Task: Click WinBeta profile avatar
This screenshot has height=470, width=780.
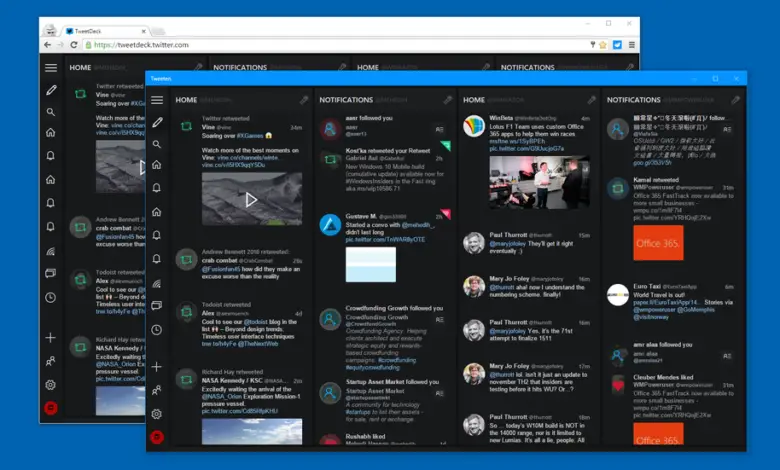Action: tap(474, 126)
